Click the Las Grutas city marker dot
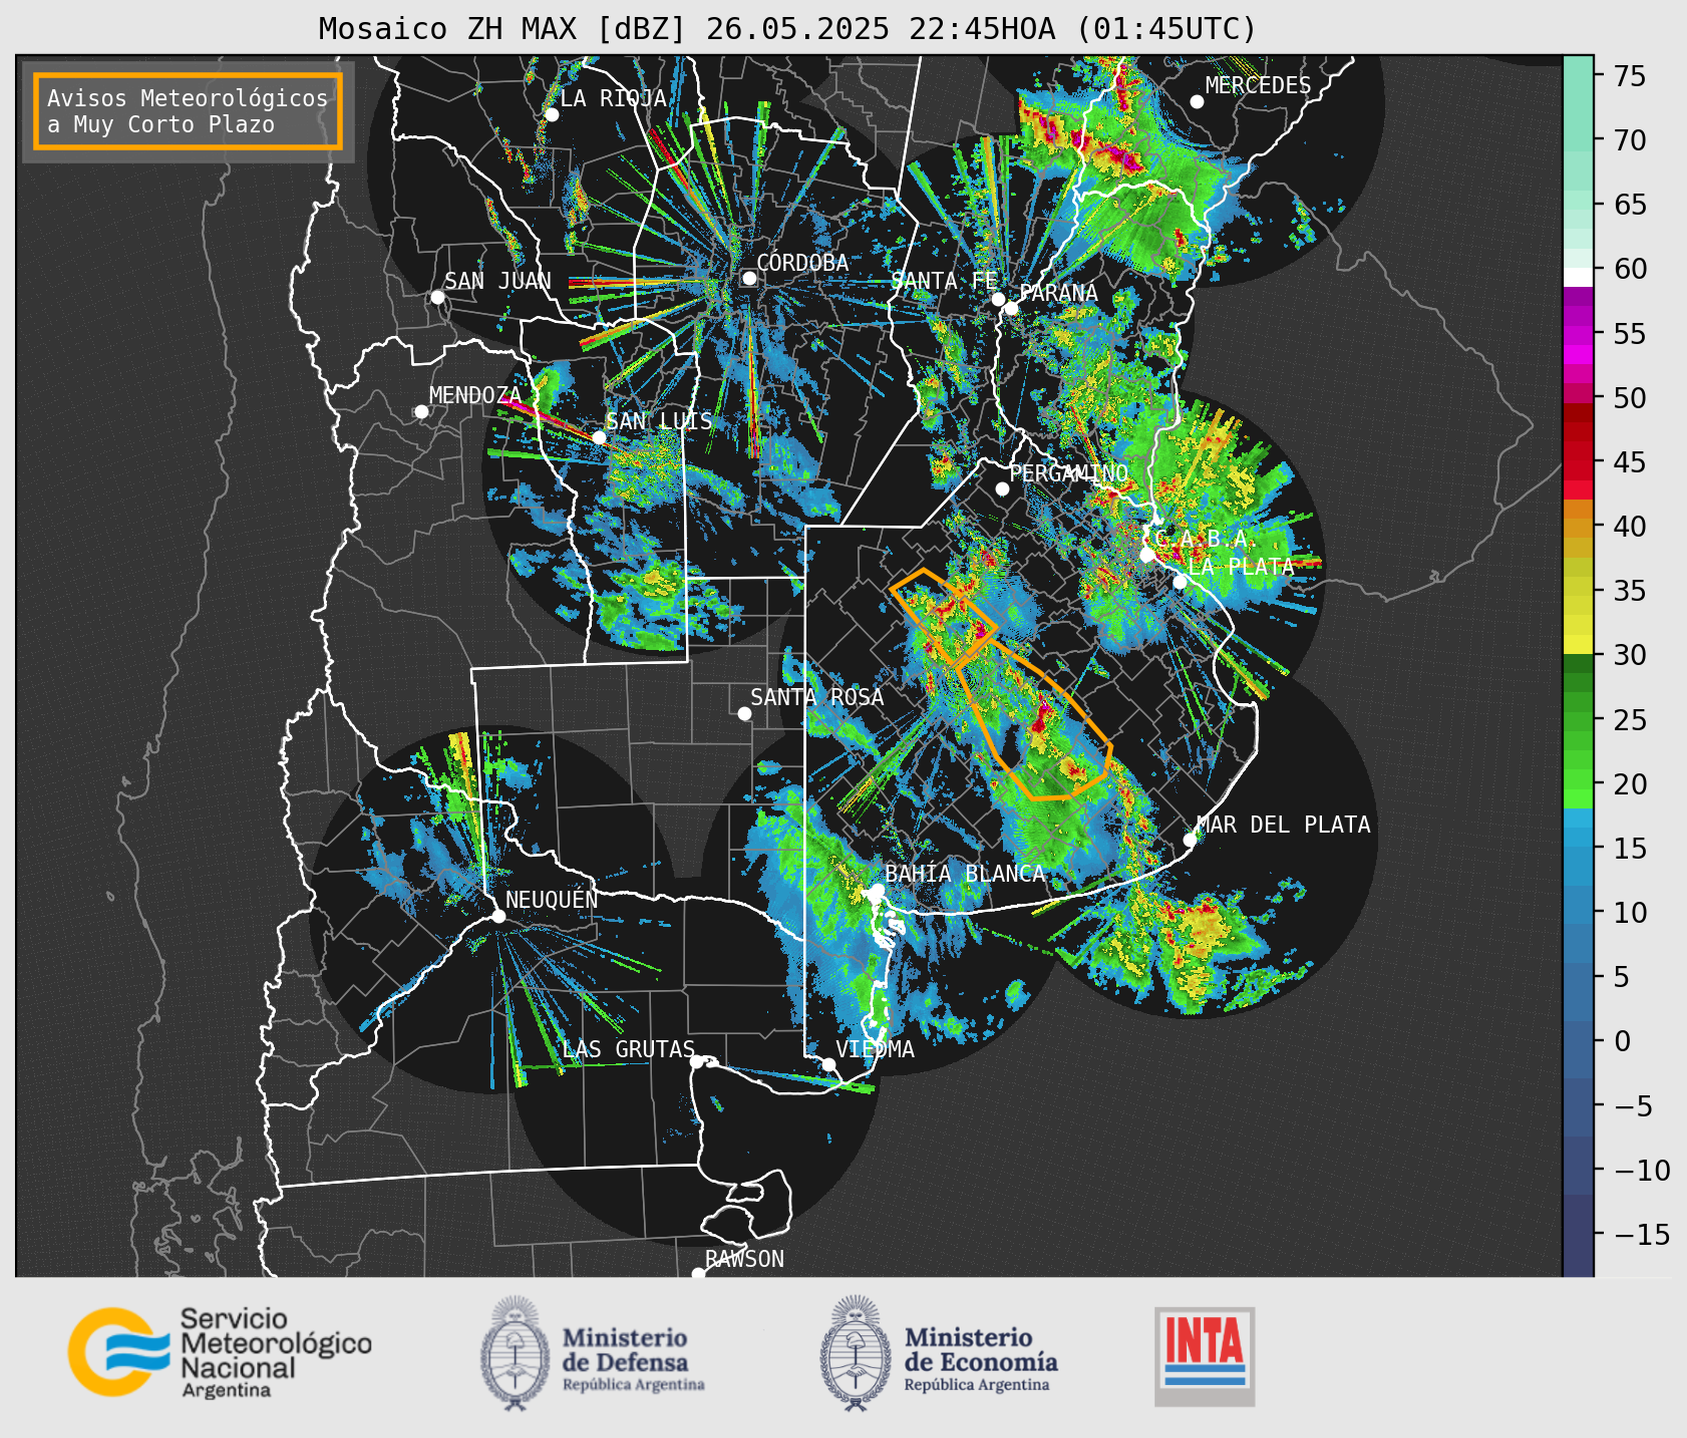 (x=697, y=1062)
